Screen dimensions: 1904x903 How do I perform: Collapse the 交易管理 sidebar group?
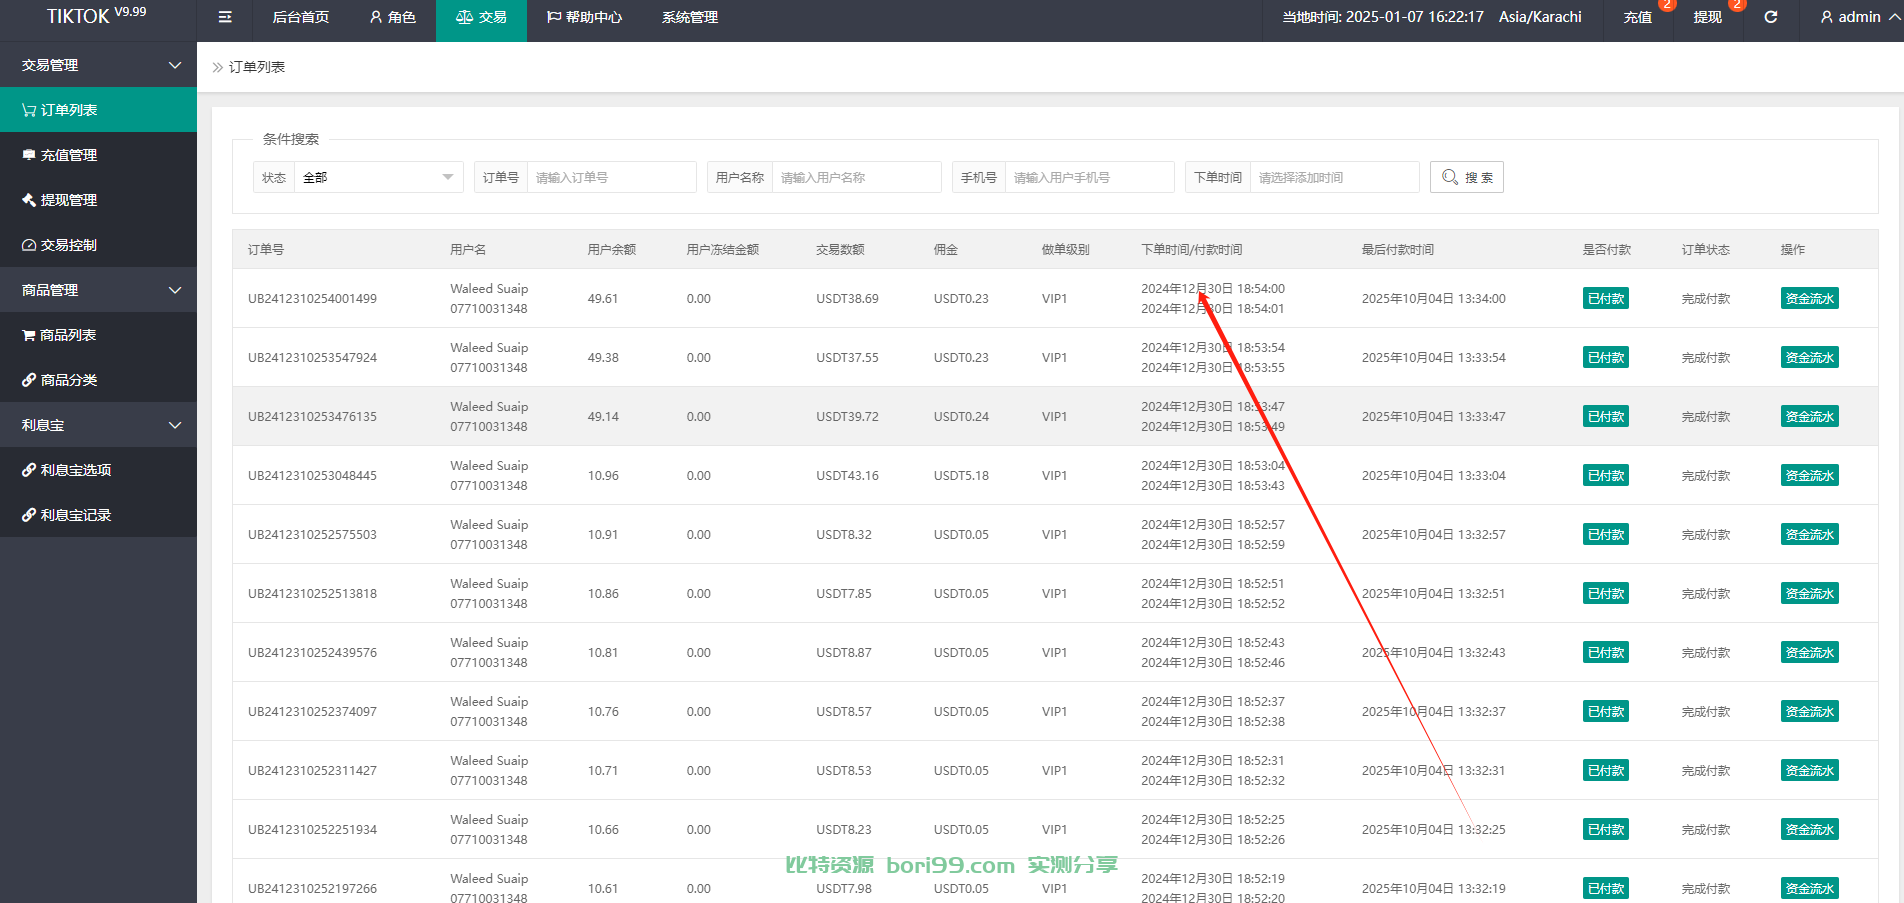coord(98,65)
